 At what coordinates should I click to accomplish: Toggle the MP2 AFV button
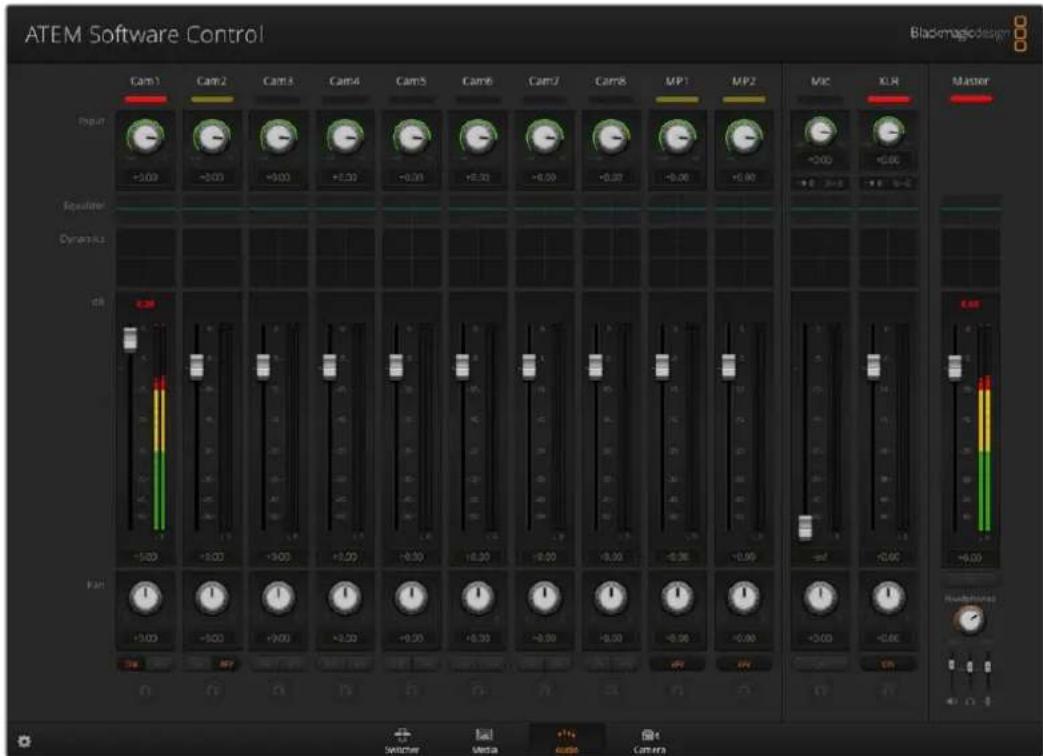(744, 664)
